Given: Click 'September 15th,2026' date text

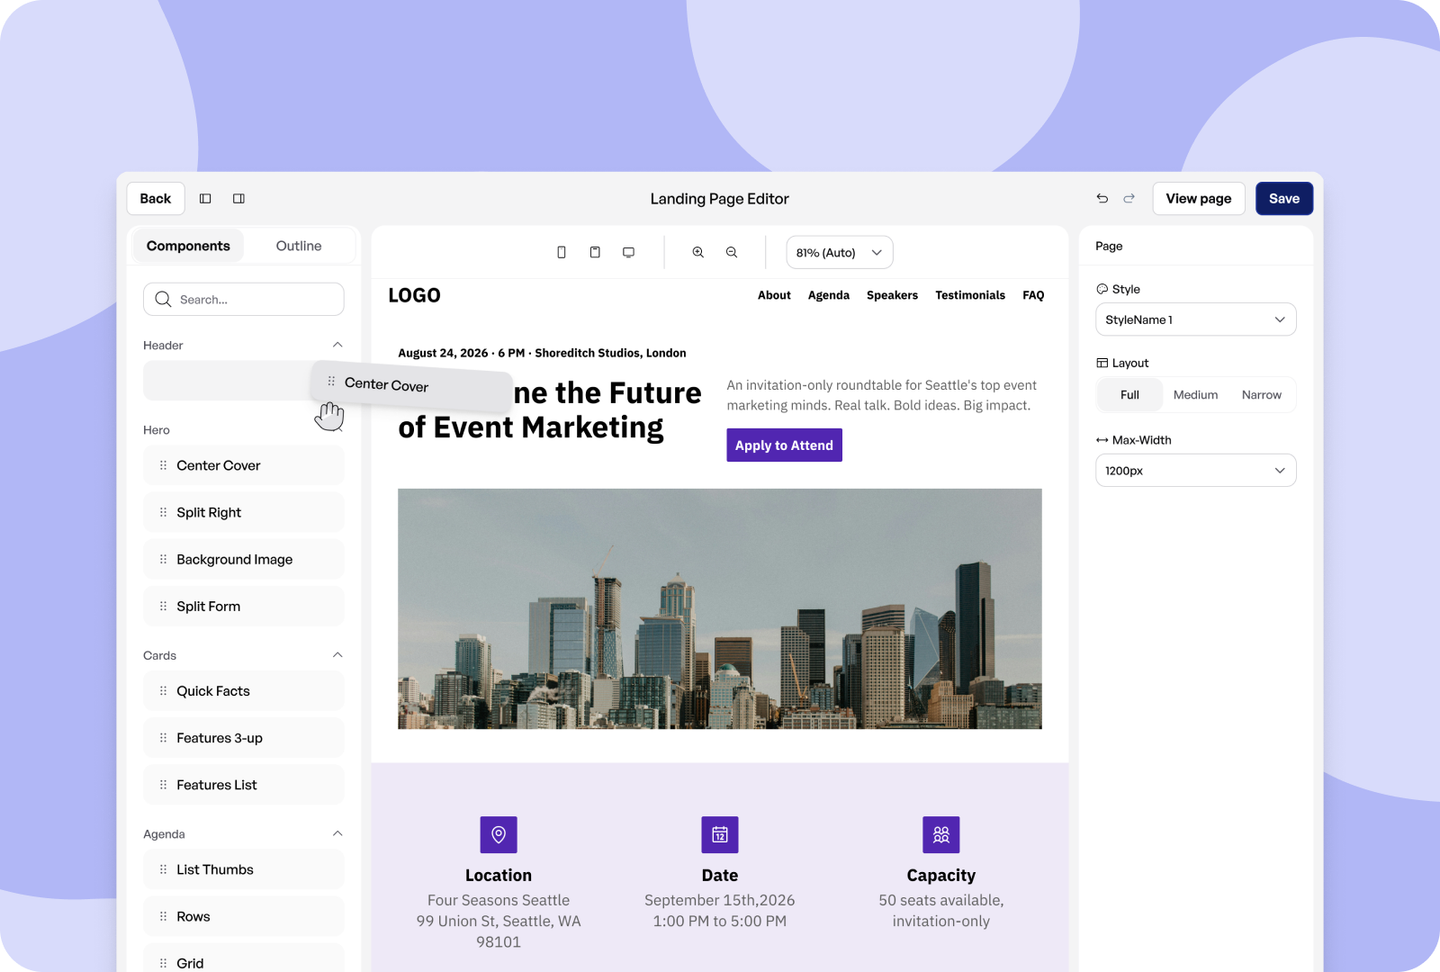Looking at the screenshot, I should click(x=720, y=900).
